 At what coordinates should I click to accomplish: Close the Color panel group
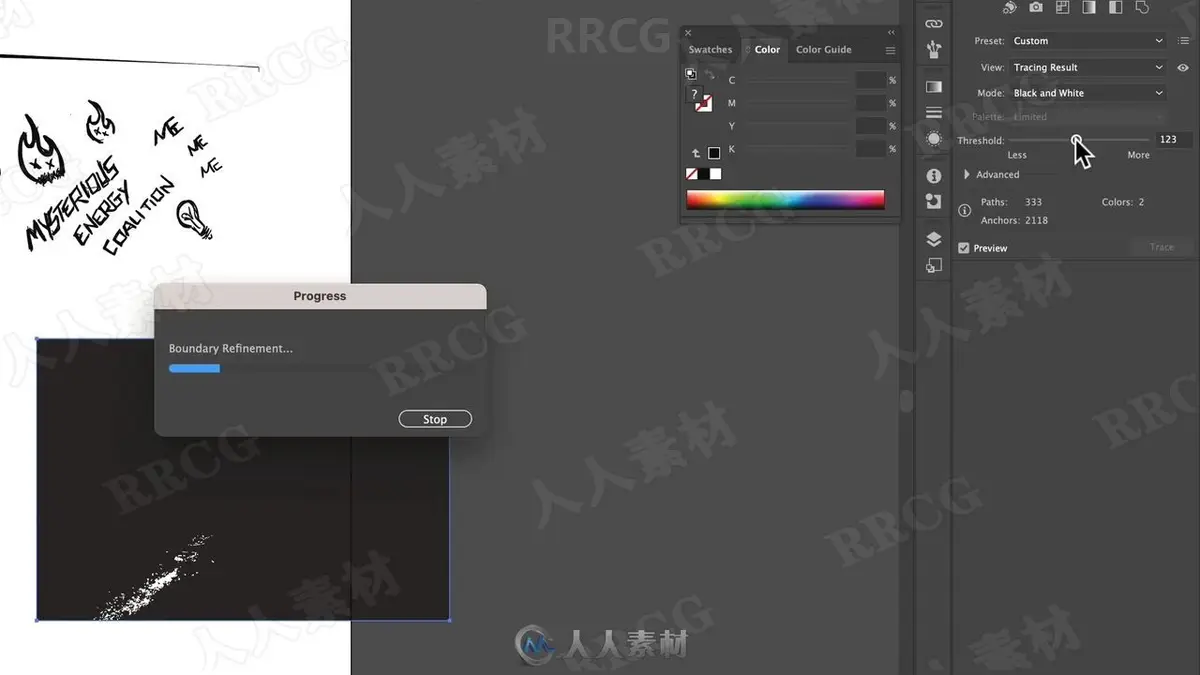pyautogui.click(x=688, y=33)
